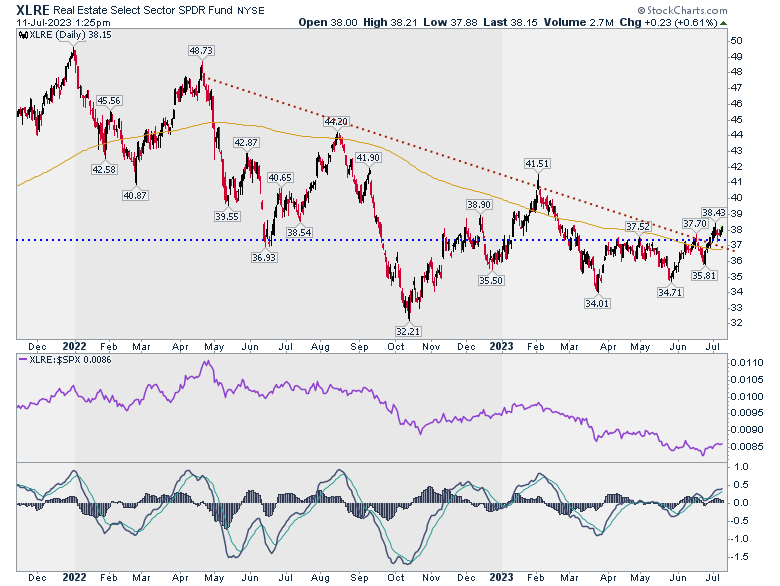Select the Open 38.00 value
Screen dimensions: 780x586
[328, 22]
